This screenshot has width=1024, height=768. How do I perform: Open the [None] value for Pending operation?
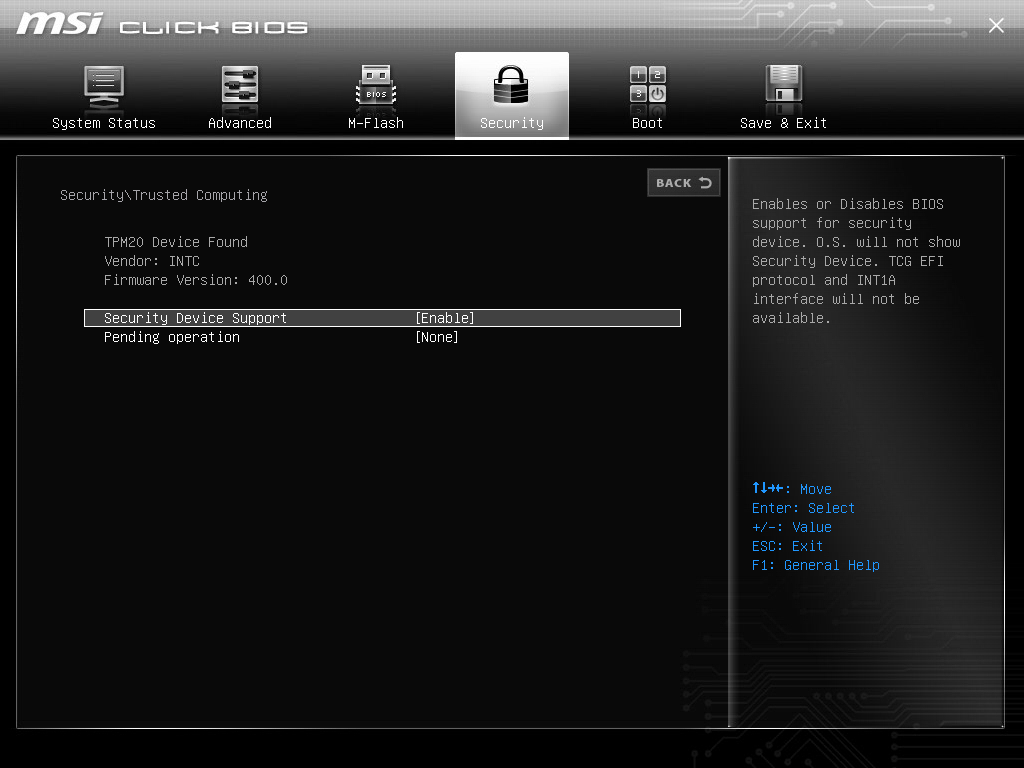tap(437, 337)
